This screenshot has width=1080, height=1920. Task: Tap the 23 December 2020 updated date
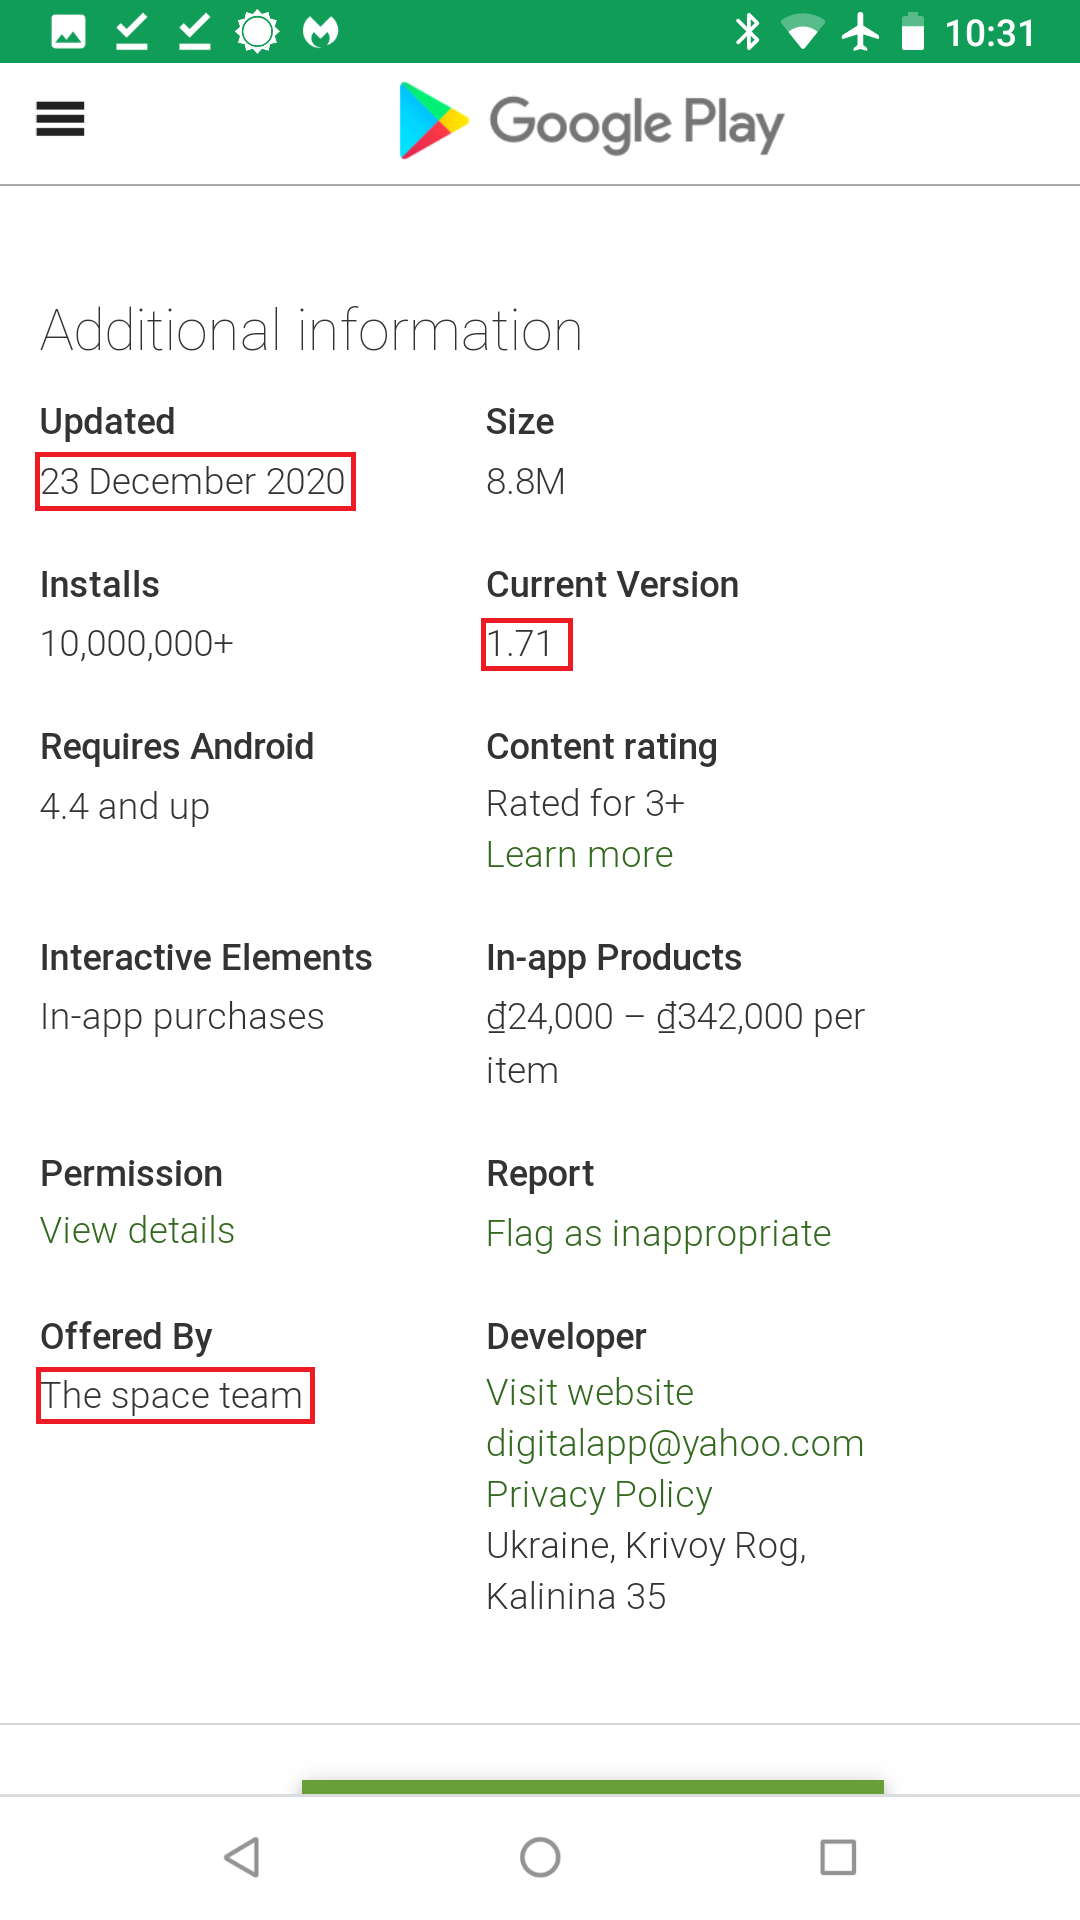coord(194,482)
